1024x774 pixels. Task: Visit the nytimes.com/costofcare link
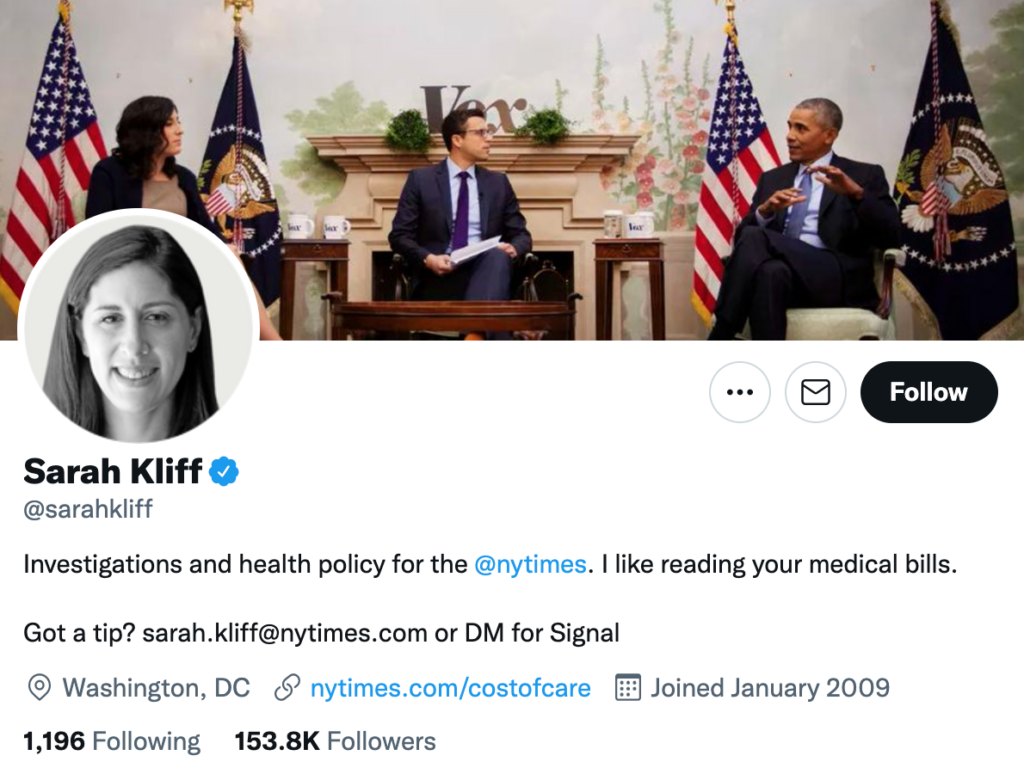(450, 688)
